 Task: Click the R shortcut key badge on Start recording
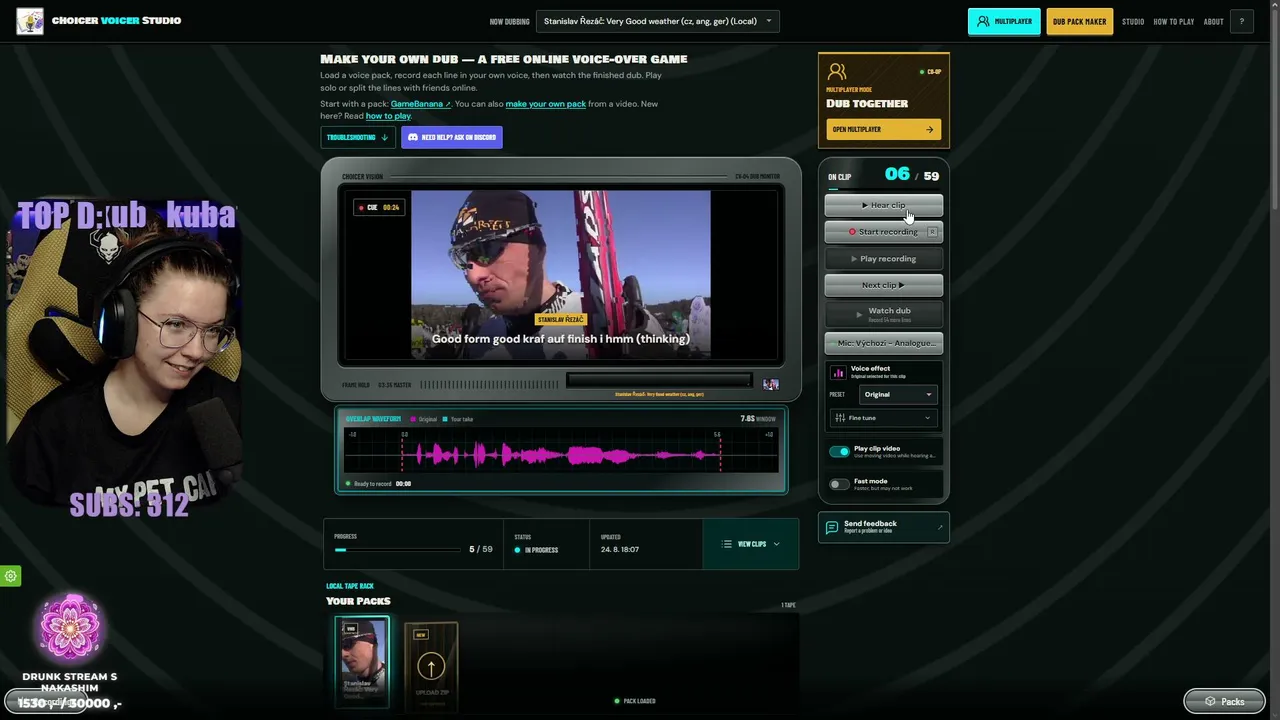click(932, 231)
